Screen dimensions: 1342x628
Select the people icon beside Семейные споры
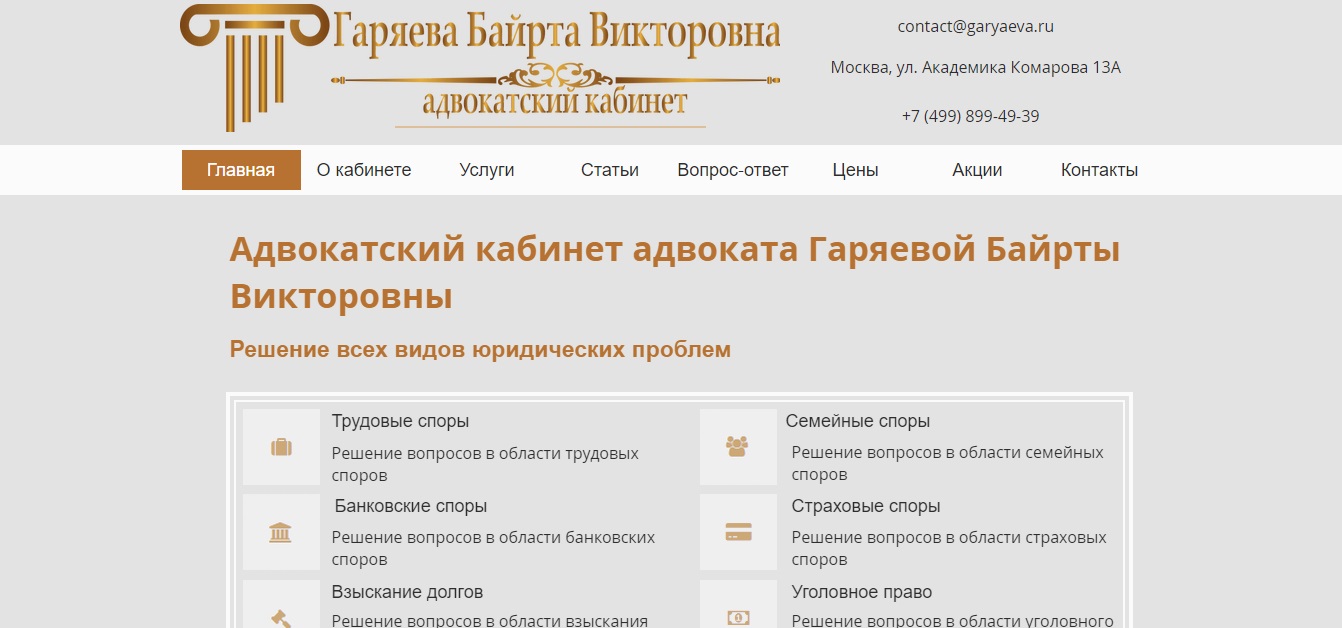tap(738, 446)
